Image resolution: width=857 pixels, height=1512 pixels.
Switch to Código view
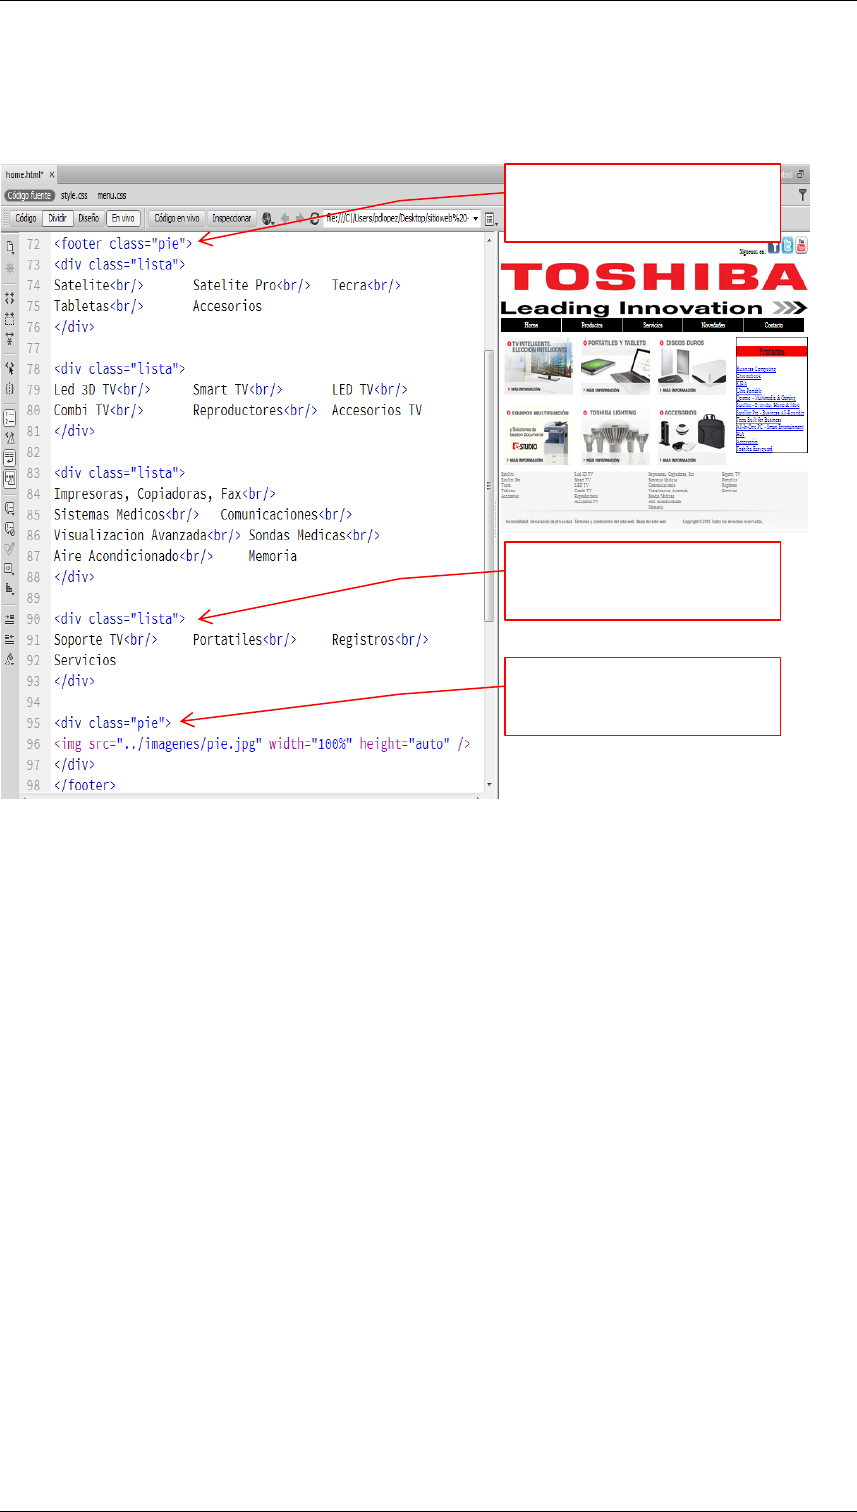(x=26, y=218)
